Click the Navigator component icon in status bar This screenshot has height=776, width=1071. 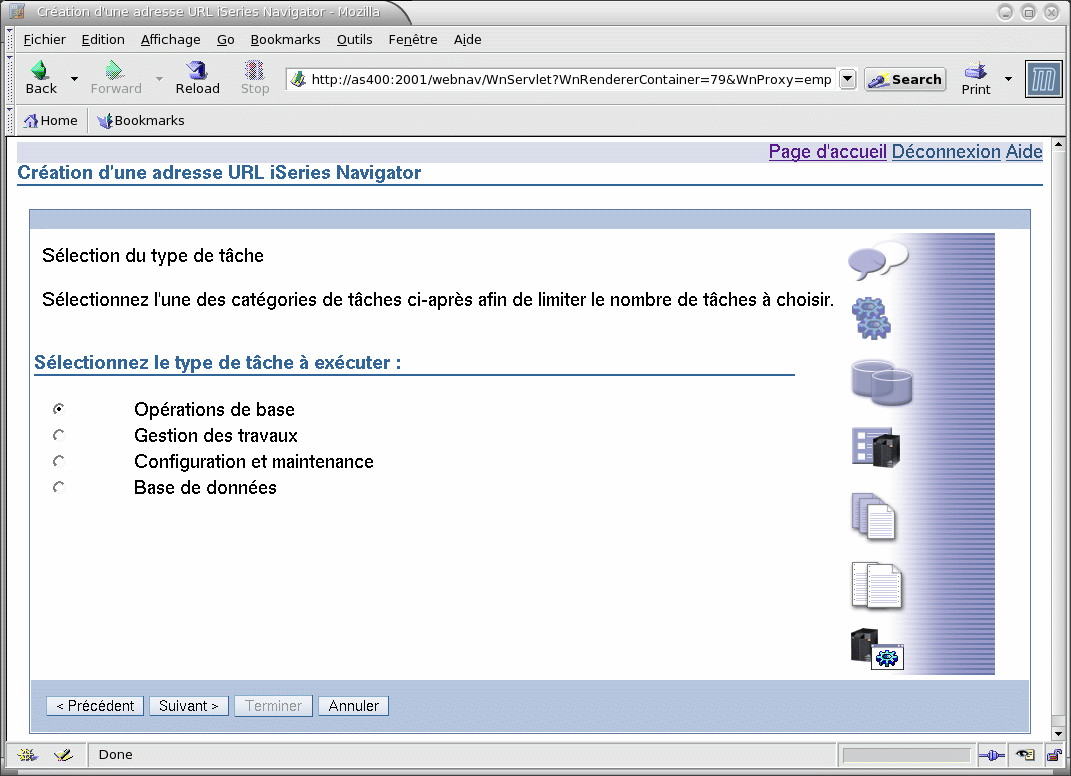click(x=27, y=755)
